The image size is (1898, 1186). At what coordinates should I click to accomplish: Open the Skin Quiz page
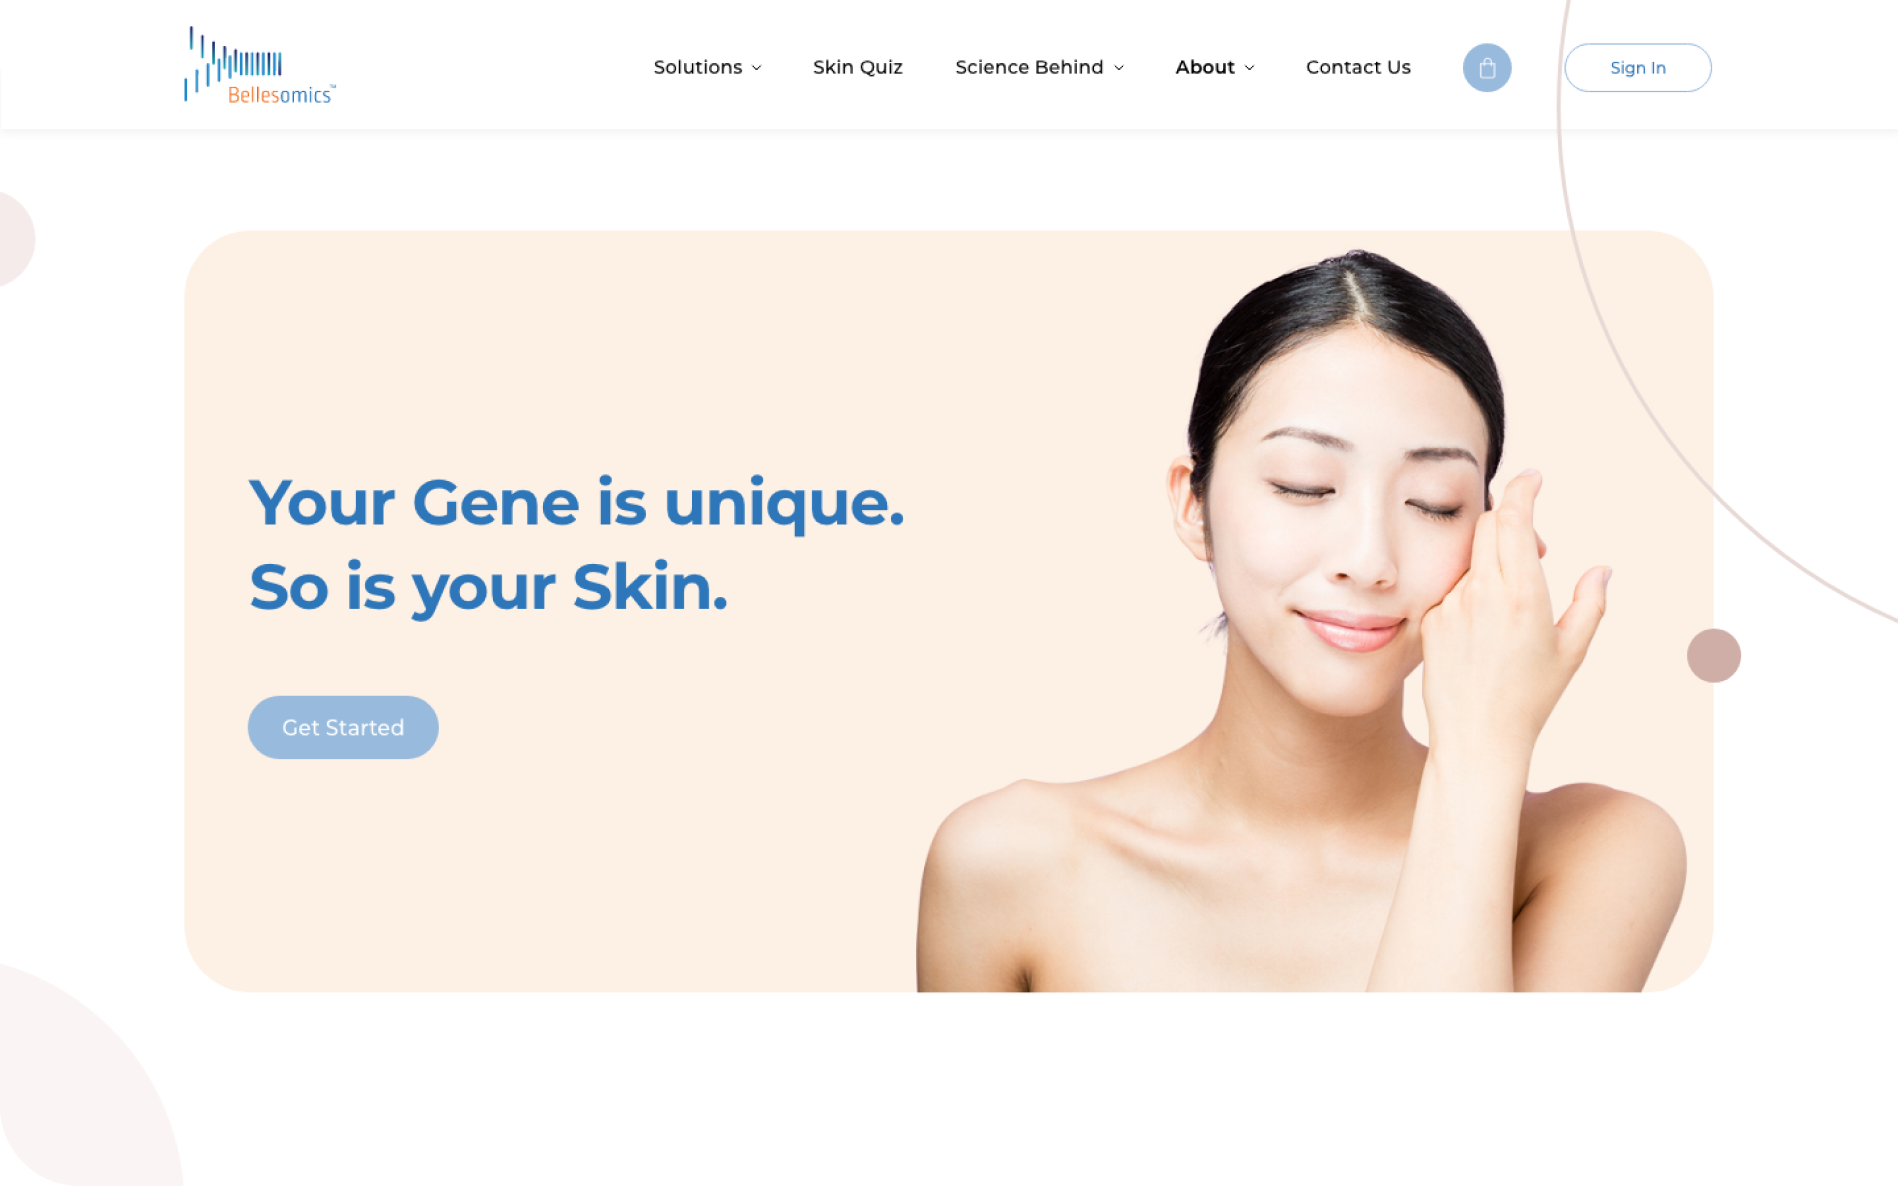click(858, 67)
